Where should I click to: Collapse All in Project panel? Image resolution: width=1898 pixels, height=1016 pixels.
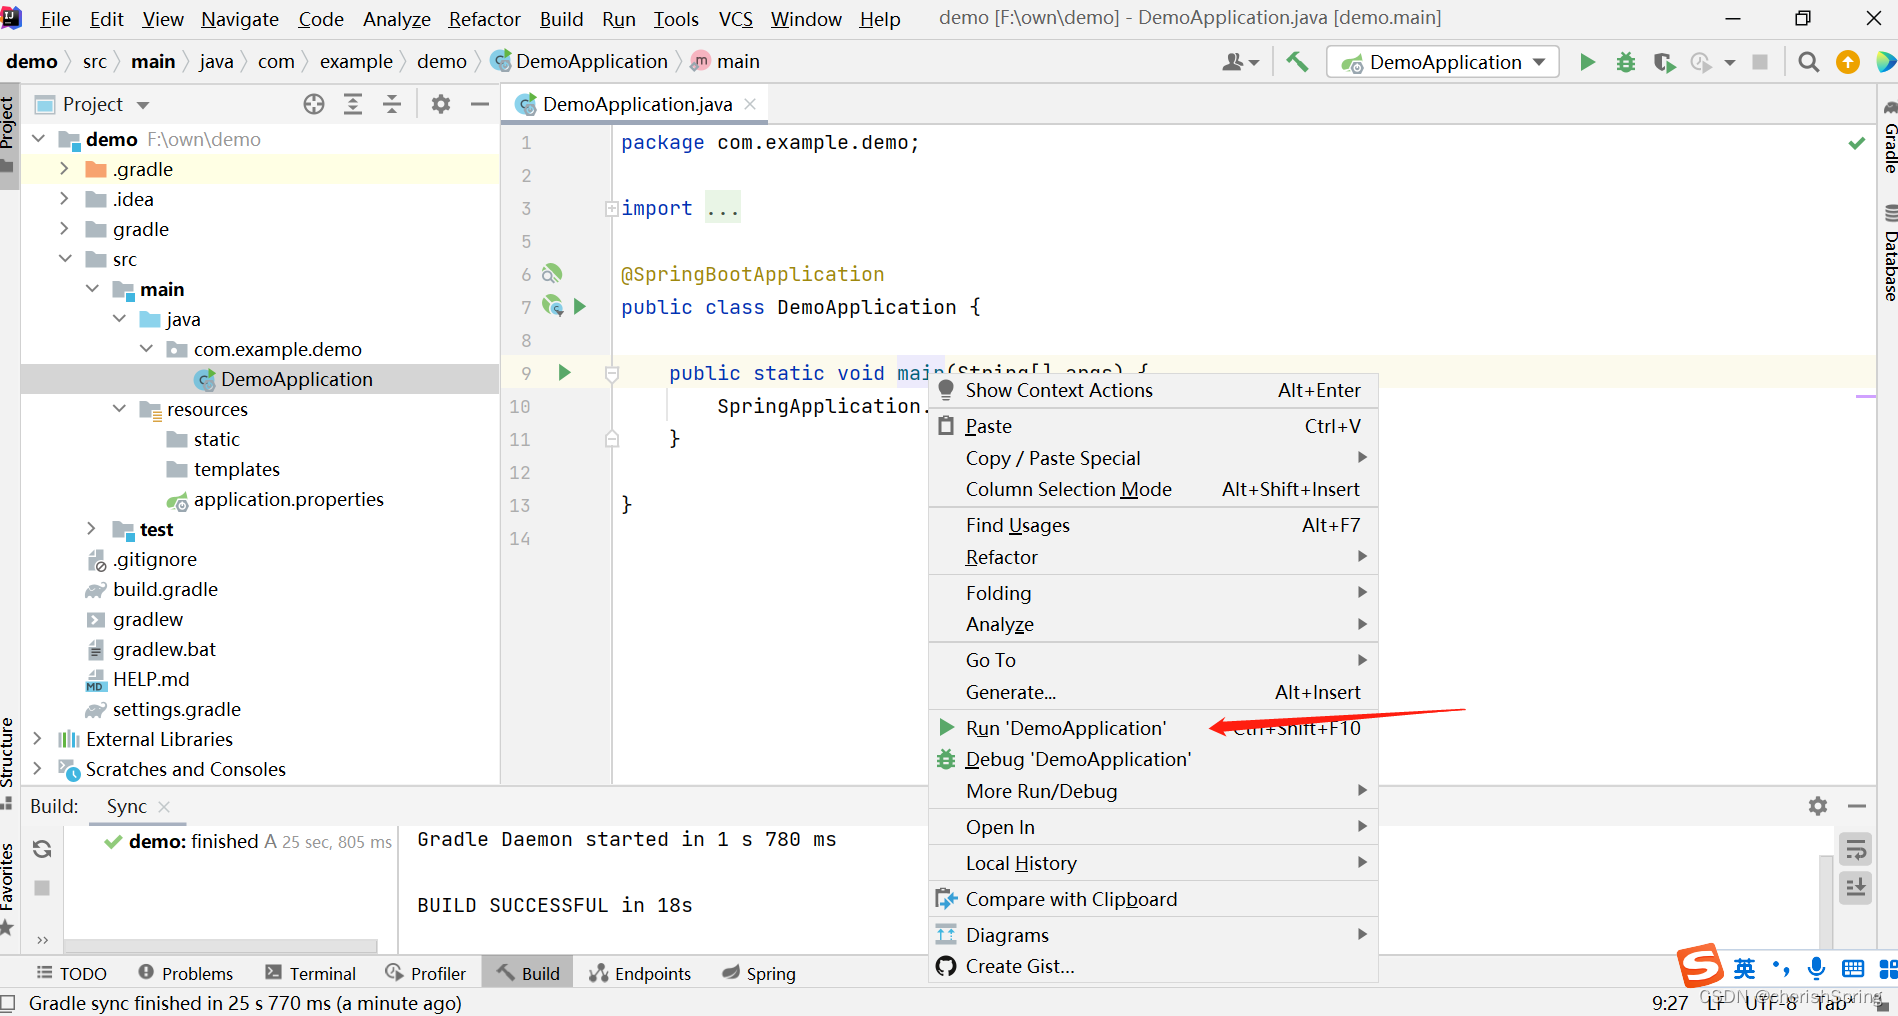392,104
